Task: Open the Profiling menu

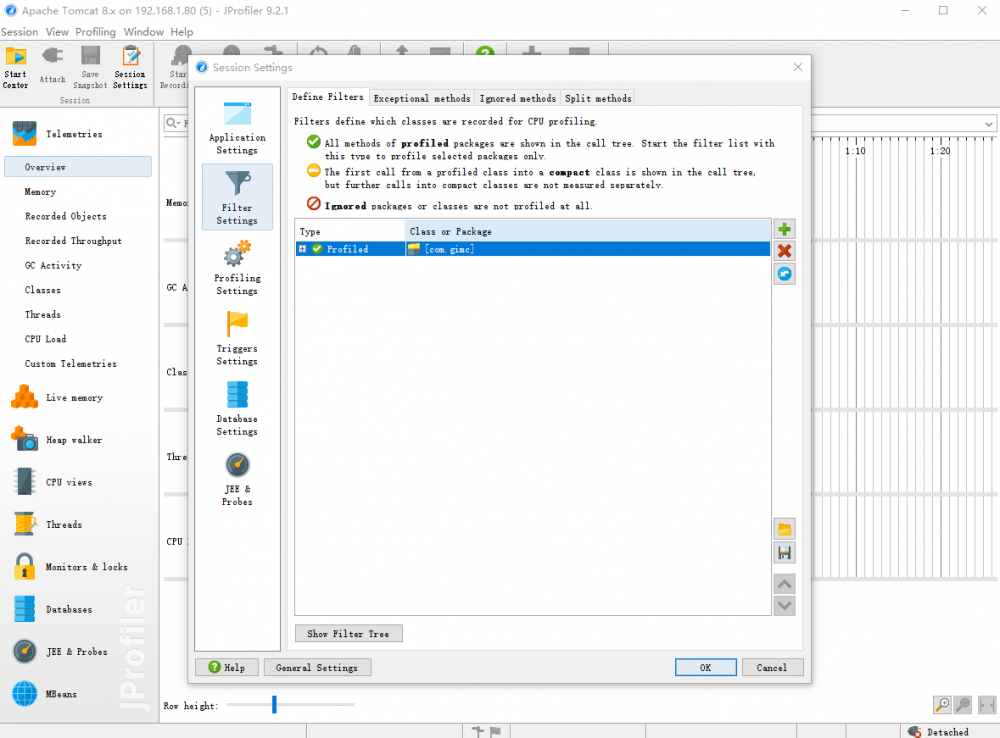Action: point(96,32)
